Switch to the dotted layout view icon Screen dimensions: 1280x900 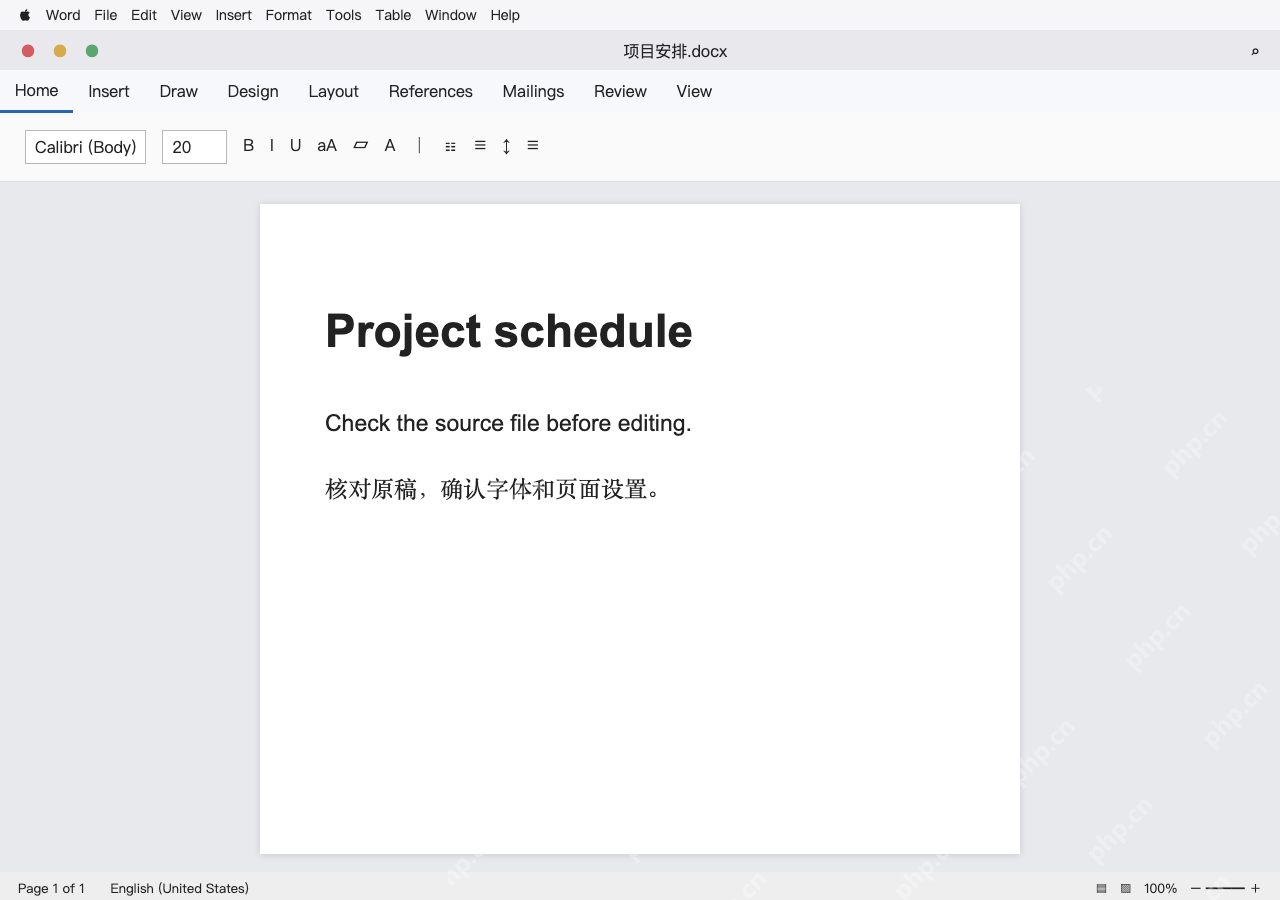tap(1125, 888)
